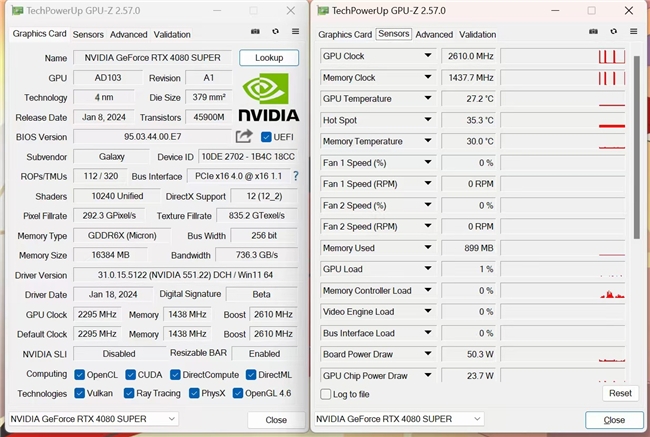This screenshot has height=437, width=650.
Task: Toggle the UEFI checkbox
Action: pos(266,137)
